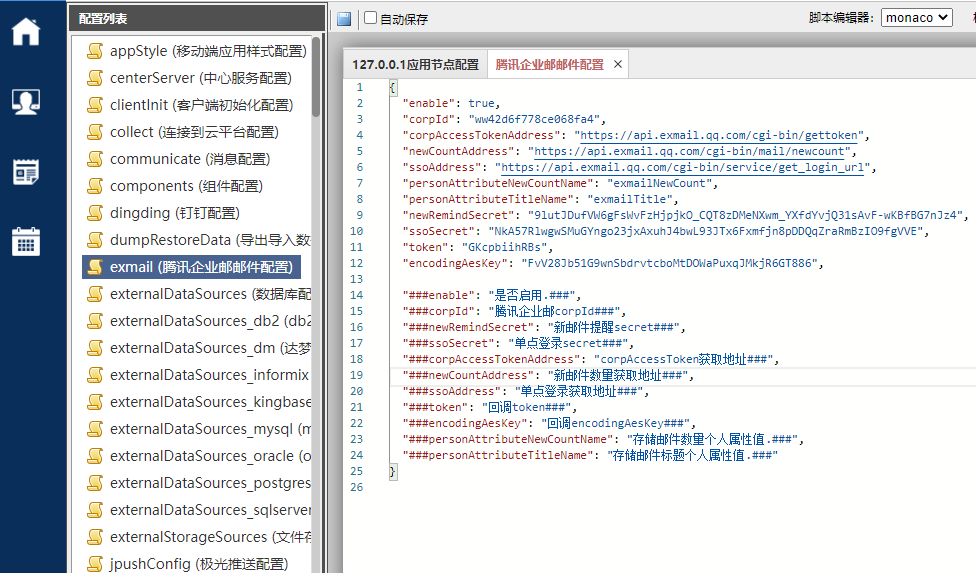This screenshot has height=573, width=976.
Task: Select the 腾讯企业邮邮件配置 tab
Action: 550,65
